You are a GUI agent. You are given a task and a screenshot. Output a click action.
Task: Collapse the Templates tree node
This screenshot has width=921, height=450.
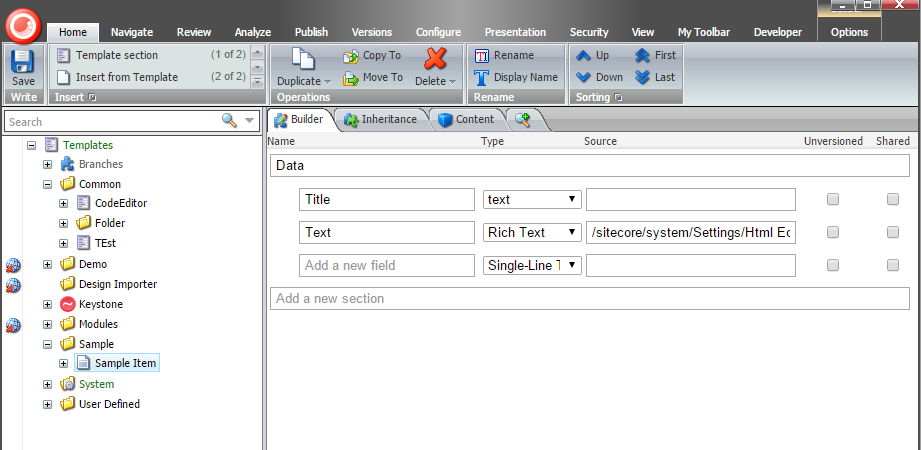tap(32, 145)
